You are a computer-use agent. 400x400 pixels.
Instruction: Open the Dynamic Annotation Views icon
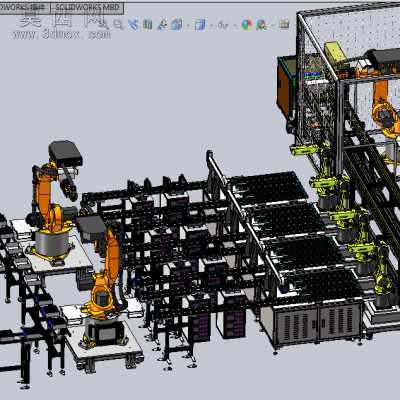[162, 24]
